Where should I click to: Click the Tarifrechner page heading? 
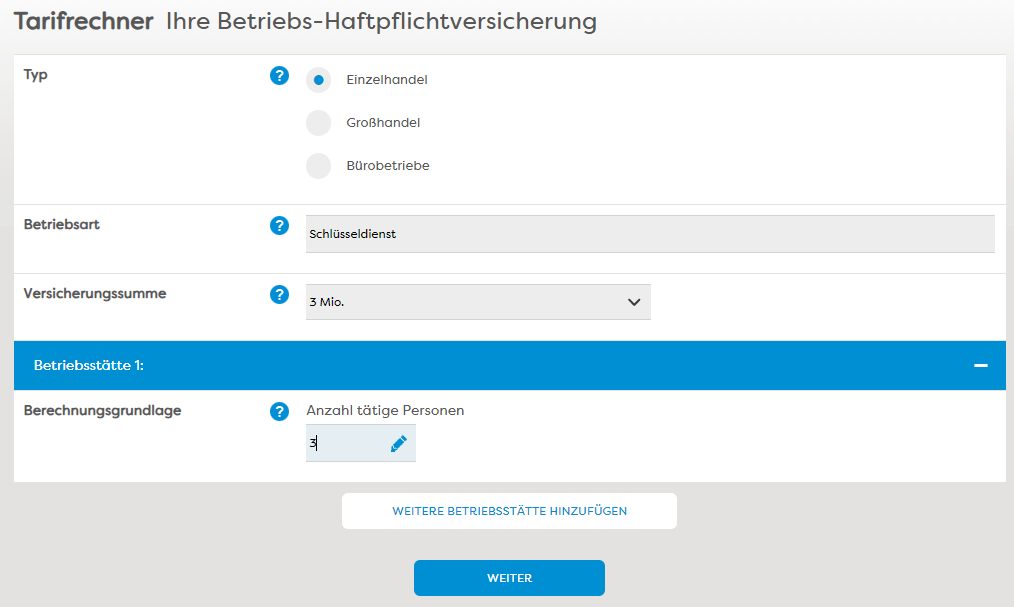(x=84, y=21)
